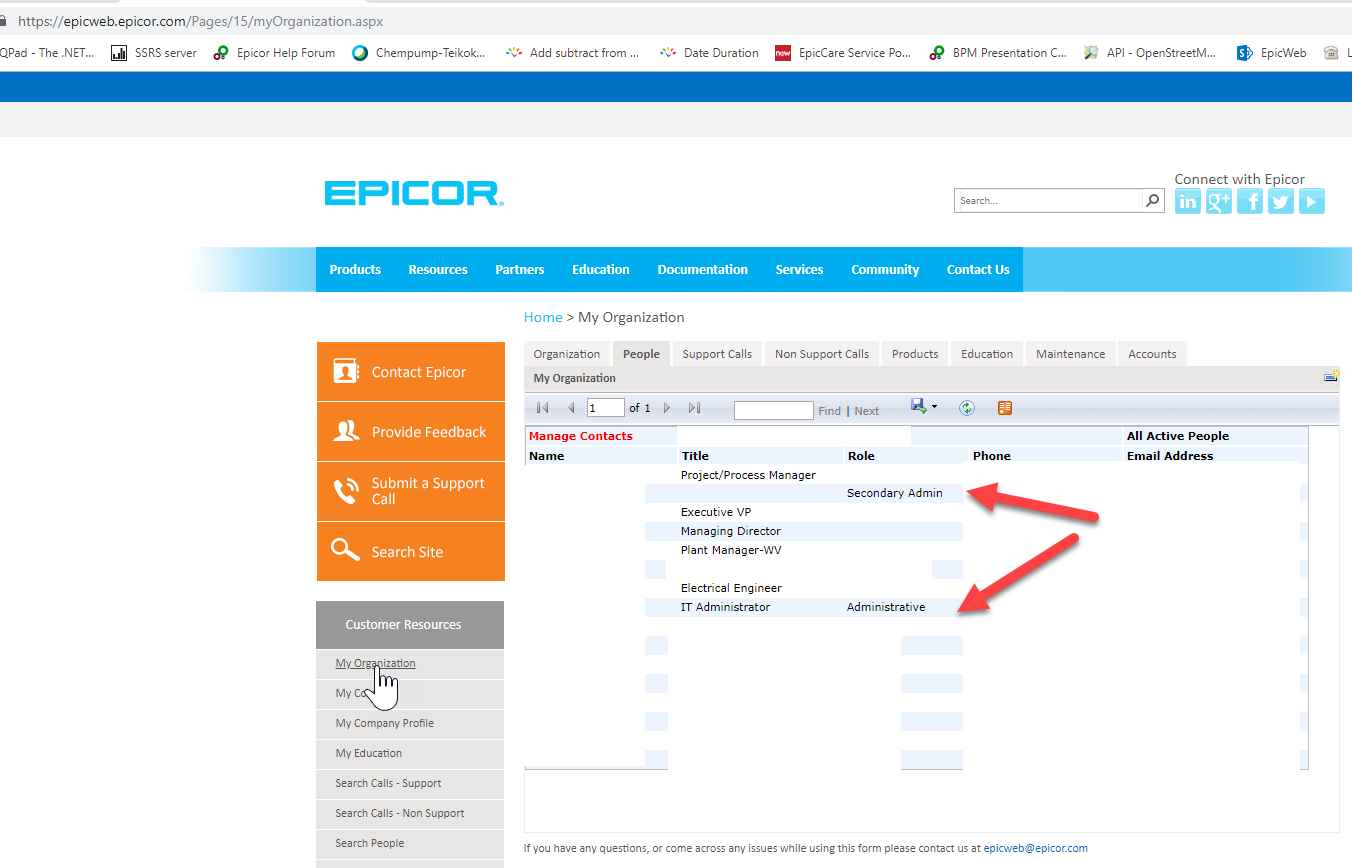The width and height of the screenshot is (1352, 868).
Task: Open the Education navigation menu
Action: point(601,269)
